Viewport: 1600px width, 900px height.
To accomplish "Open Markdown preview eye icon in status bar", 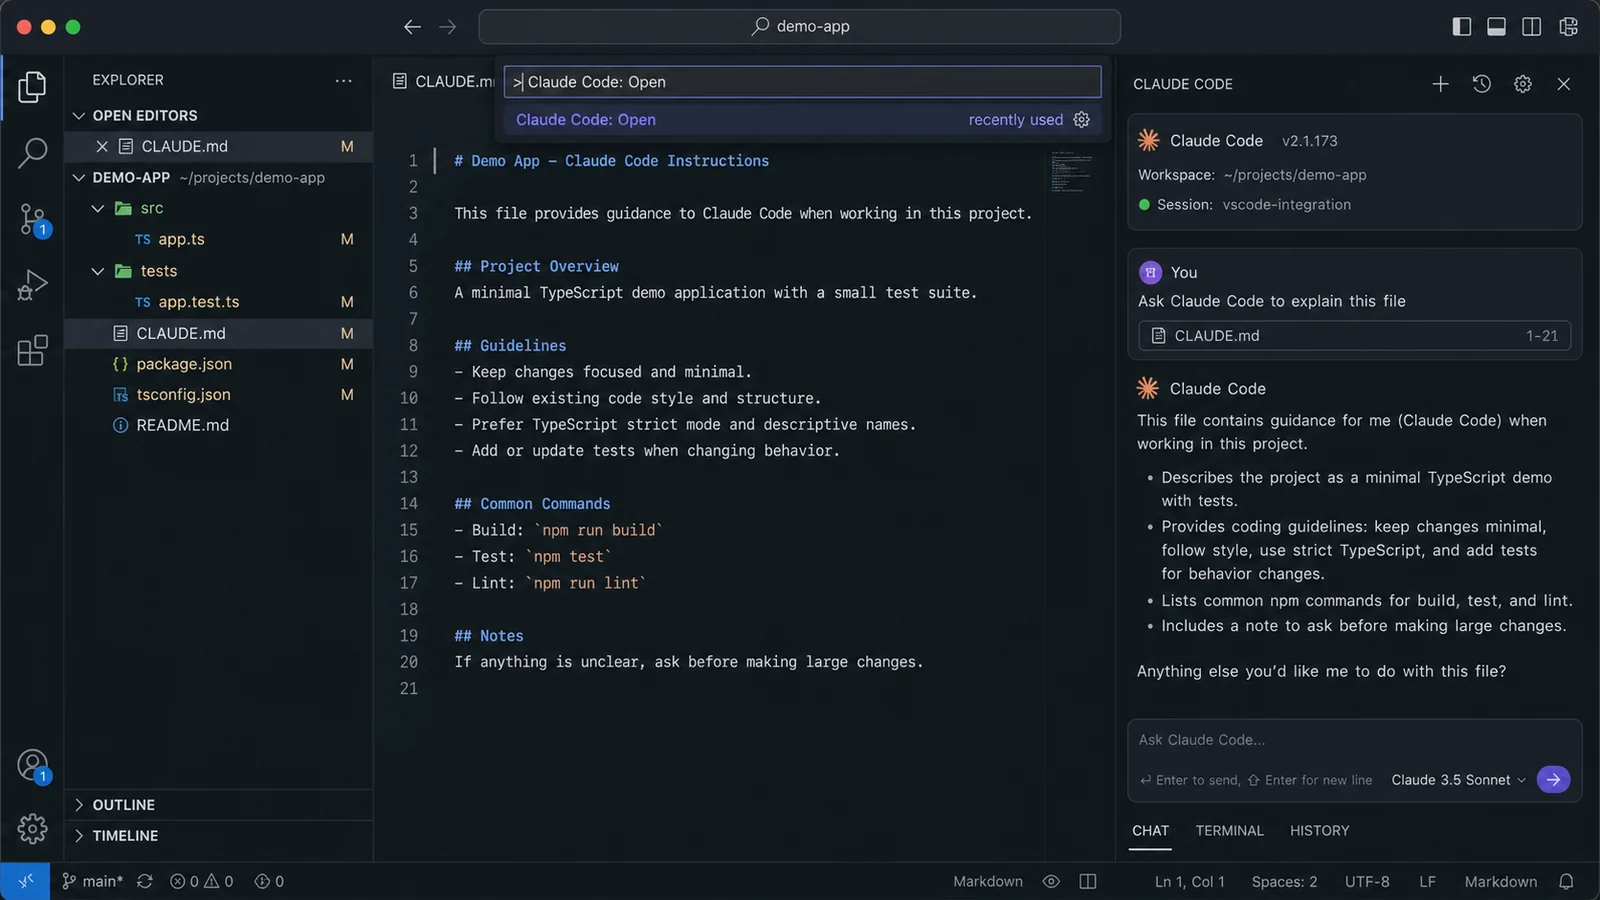I will coord(1051,881).
